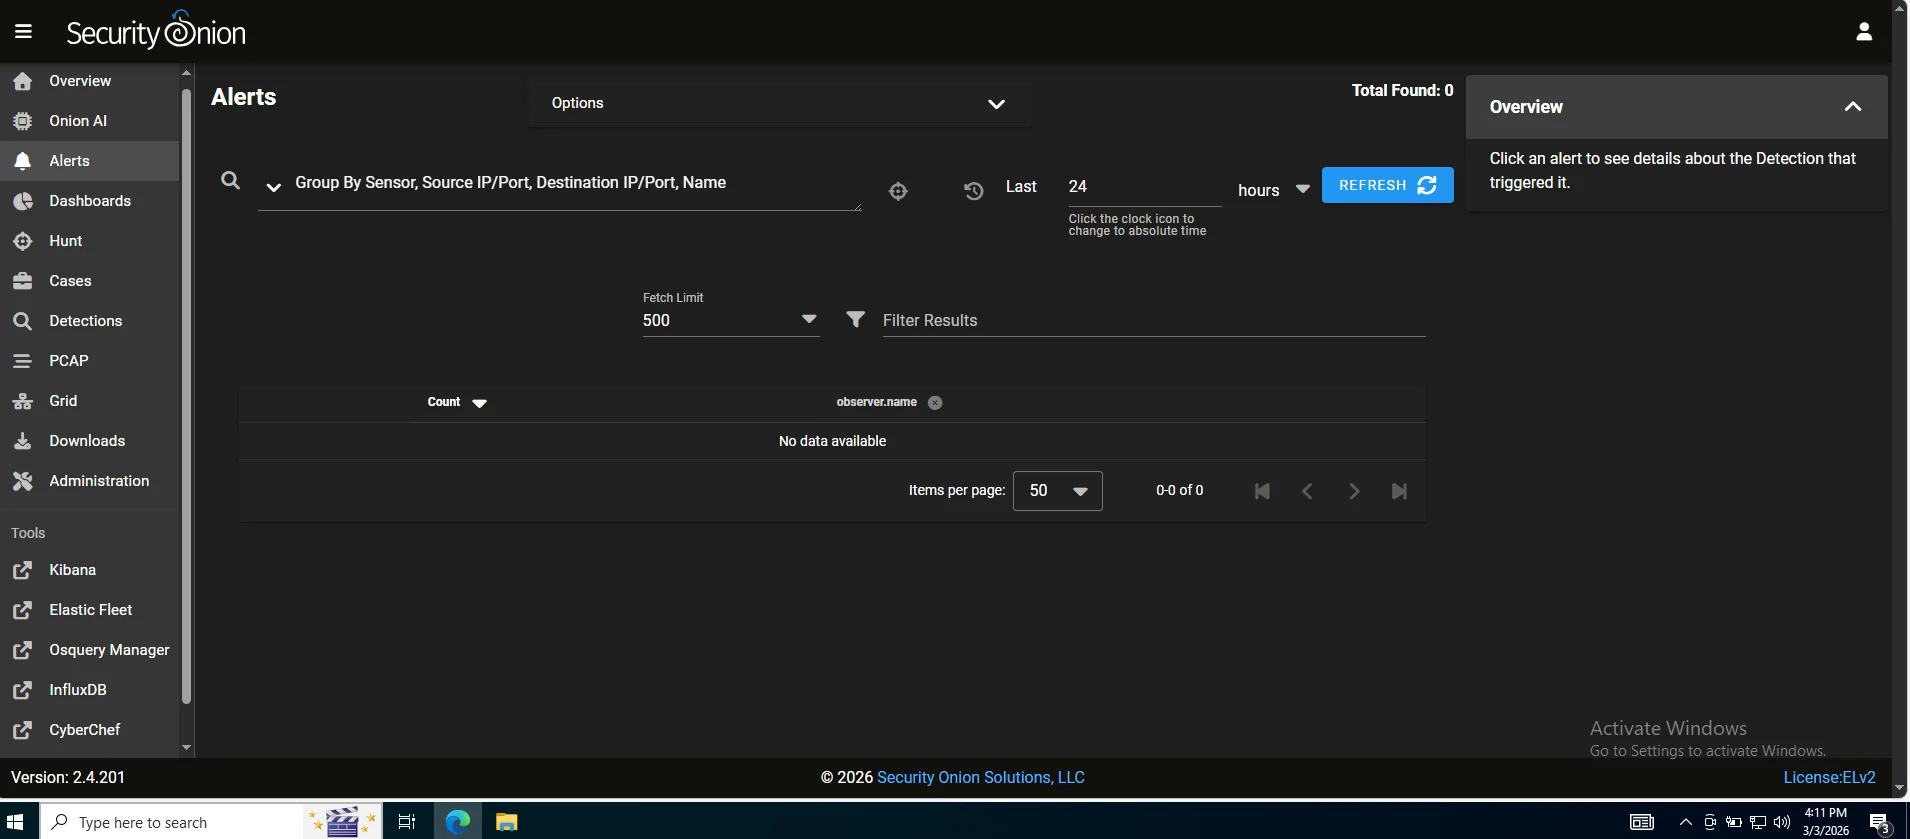The width and height of the screenshot is (1910, 839).
Task: Click the hamburger menu icon
Action: pos(23,32)
